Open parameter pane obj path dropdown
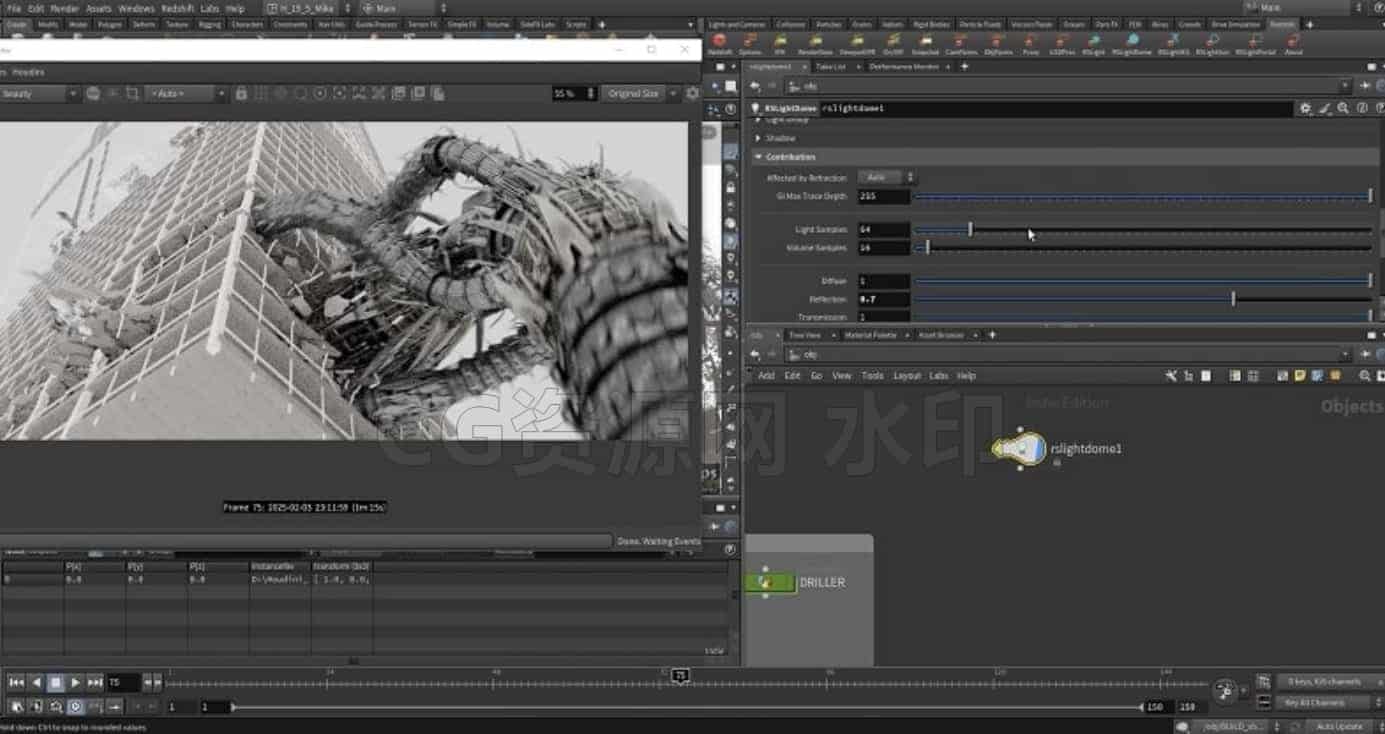The width and height of the screenshot is (1385, 734). (1346, 86)
